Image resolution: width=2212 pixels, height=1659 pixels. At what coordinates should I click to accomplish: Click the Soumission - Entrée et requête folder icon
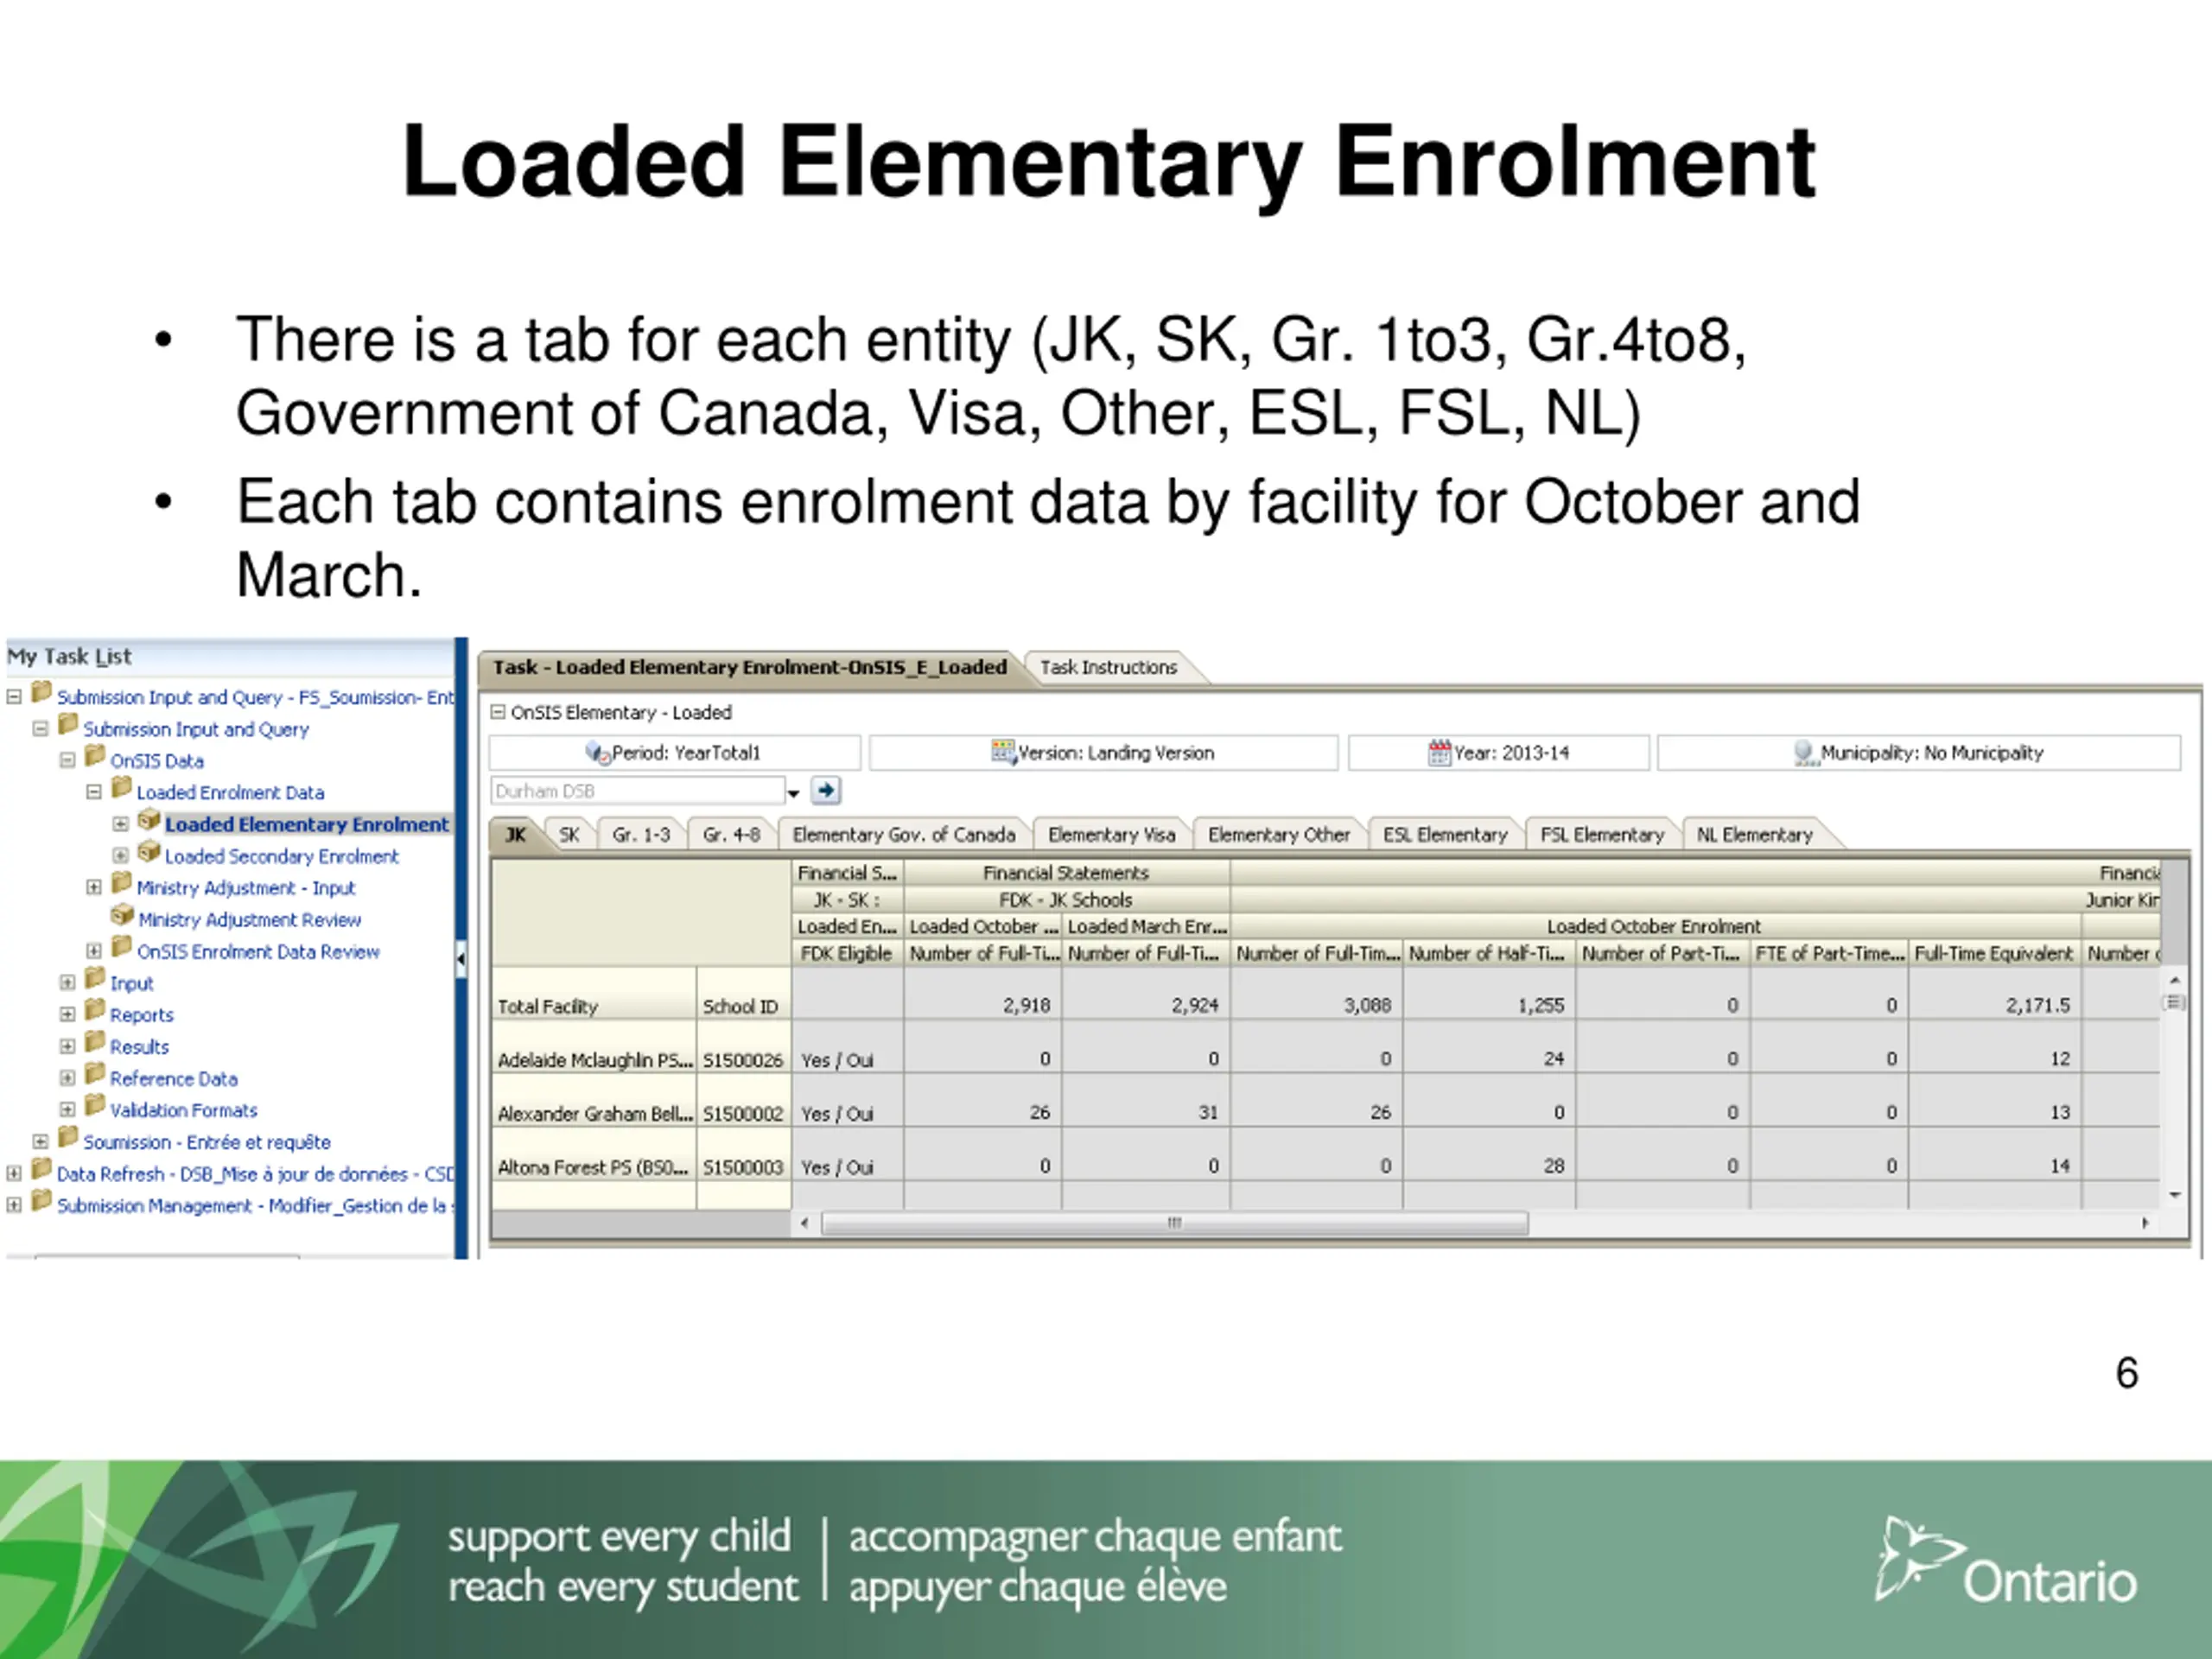69,1139
